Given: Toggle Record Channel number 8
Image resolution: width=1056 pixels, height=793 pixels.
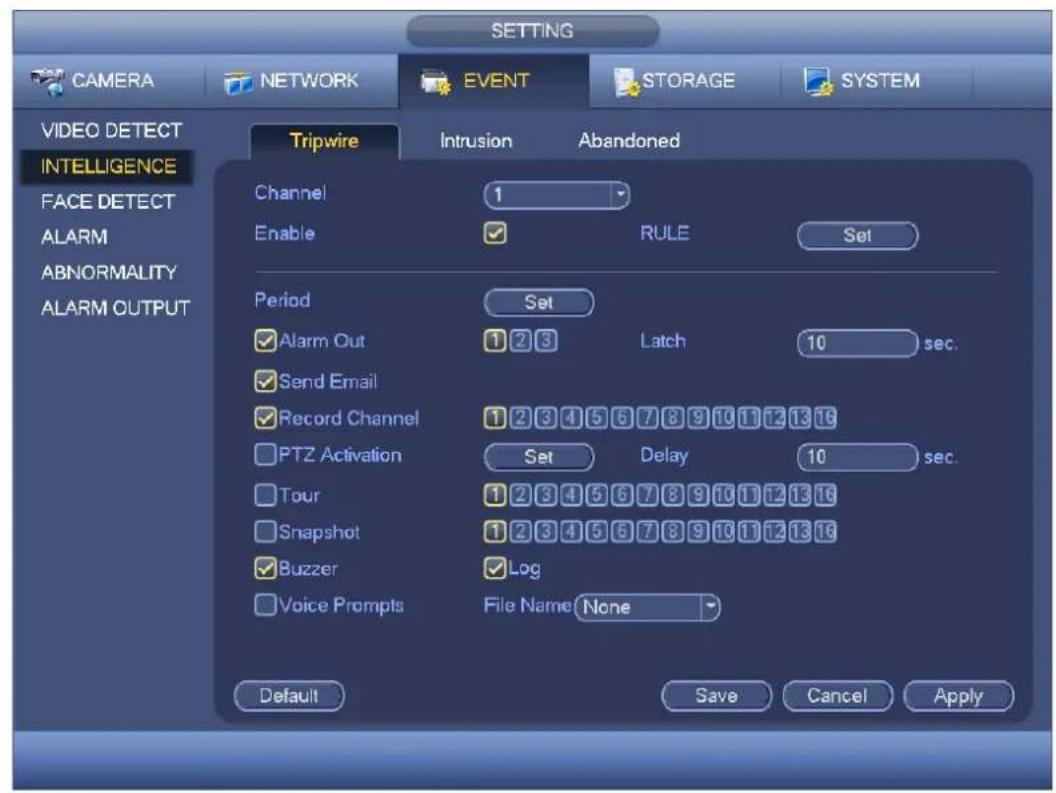Looking at the screenshot, I should coord(672,418).
